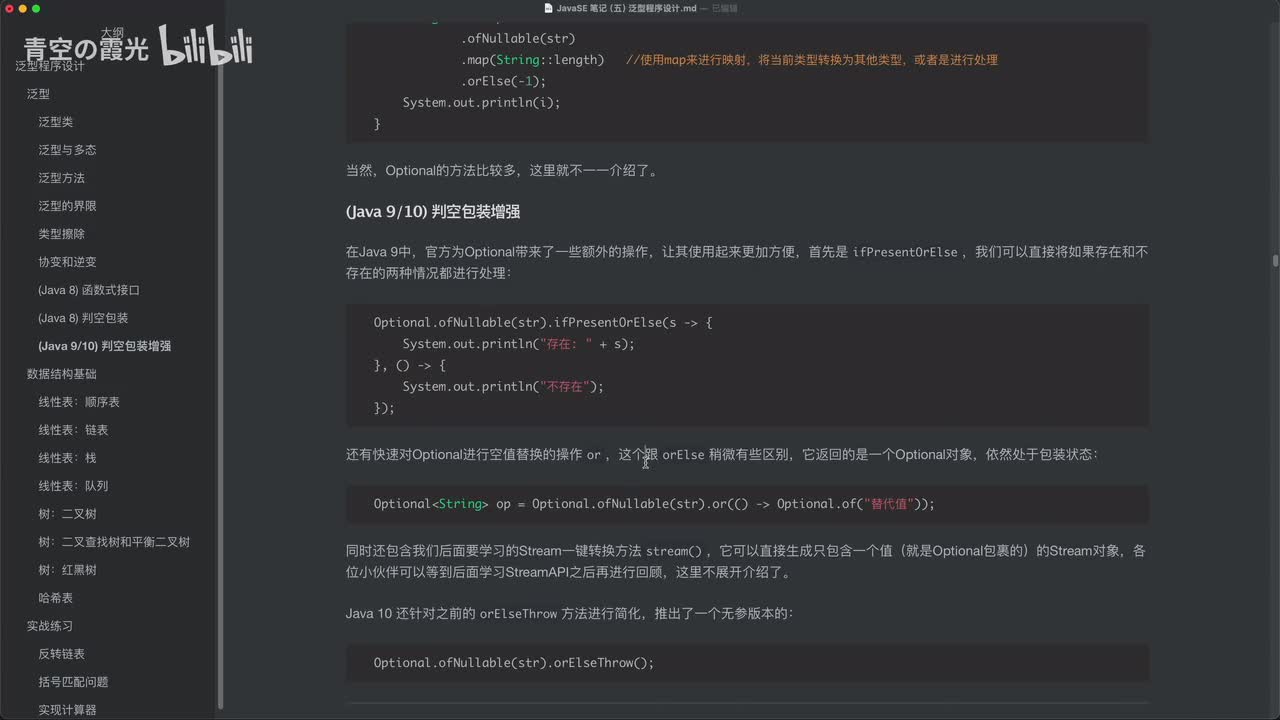1280x720 pixels.
Task: Click the .orElse(-1); code line
Action: click(x=503, y=82)
